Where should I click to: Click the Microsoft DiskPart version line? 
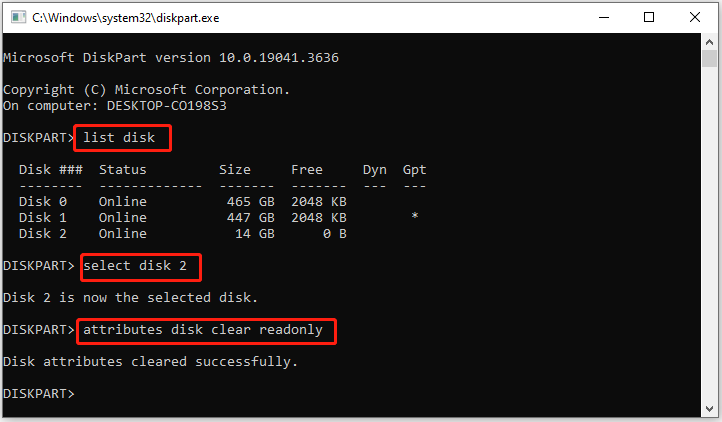pyautogui.click(x=170, y=58)
